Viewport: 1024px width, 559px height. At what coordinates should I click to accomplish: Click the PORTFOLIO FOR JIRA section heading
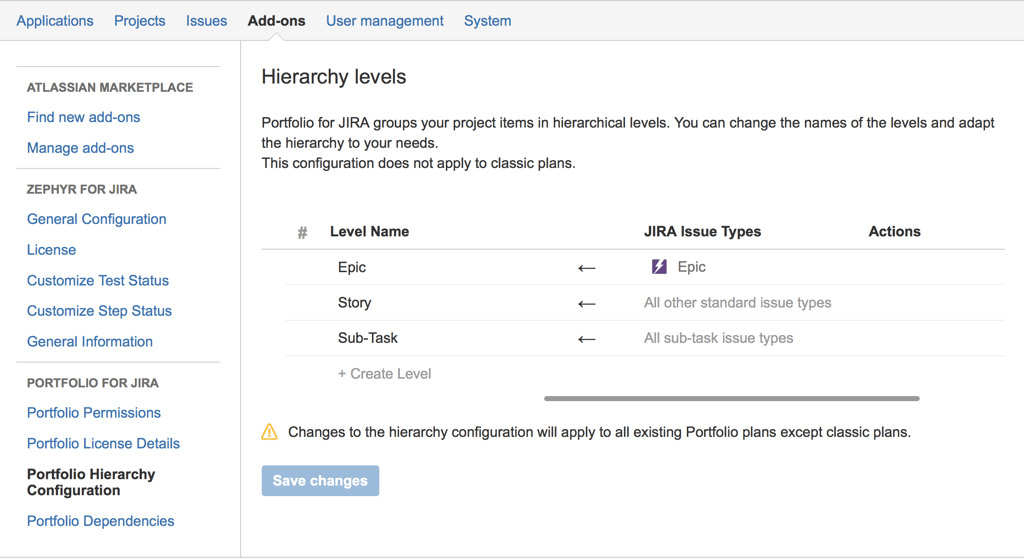(x=93, y=383)
